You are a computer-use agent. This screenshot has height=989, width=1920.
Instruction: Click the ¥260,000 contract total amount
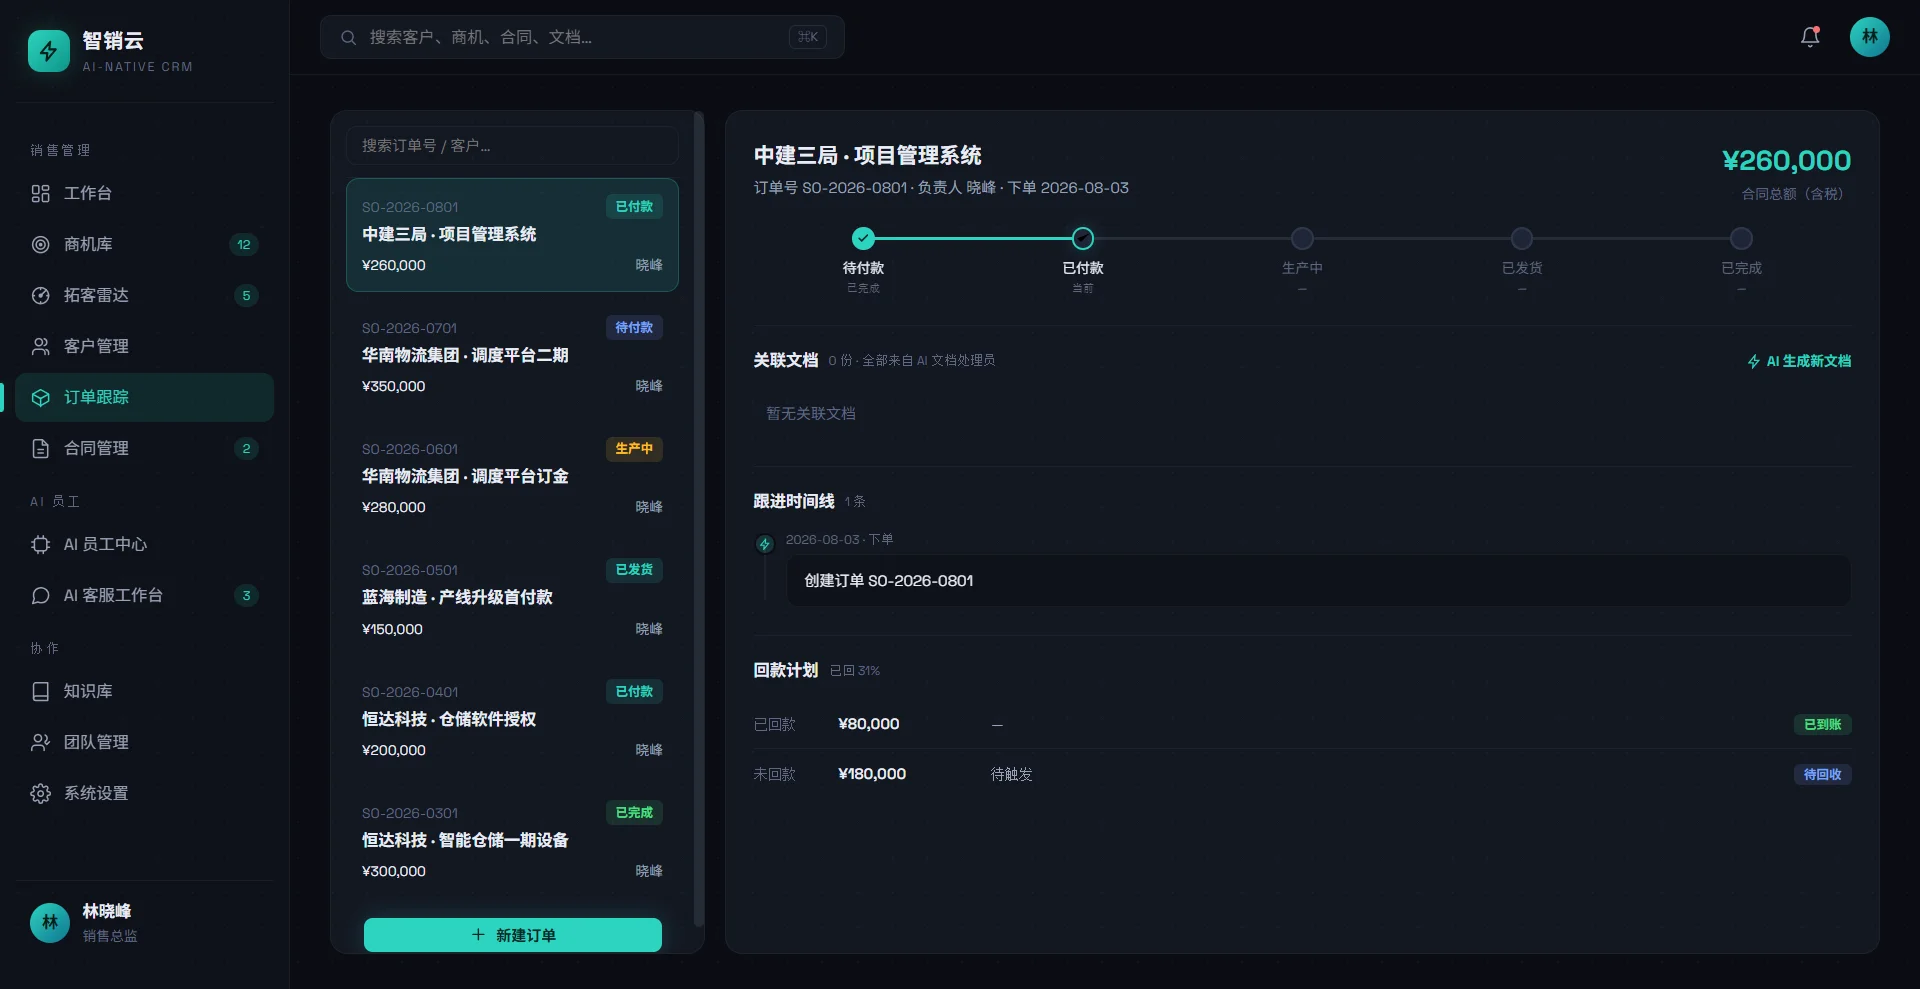1786,160
